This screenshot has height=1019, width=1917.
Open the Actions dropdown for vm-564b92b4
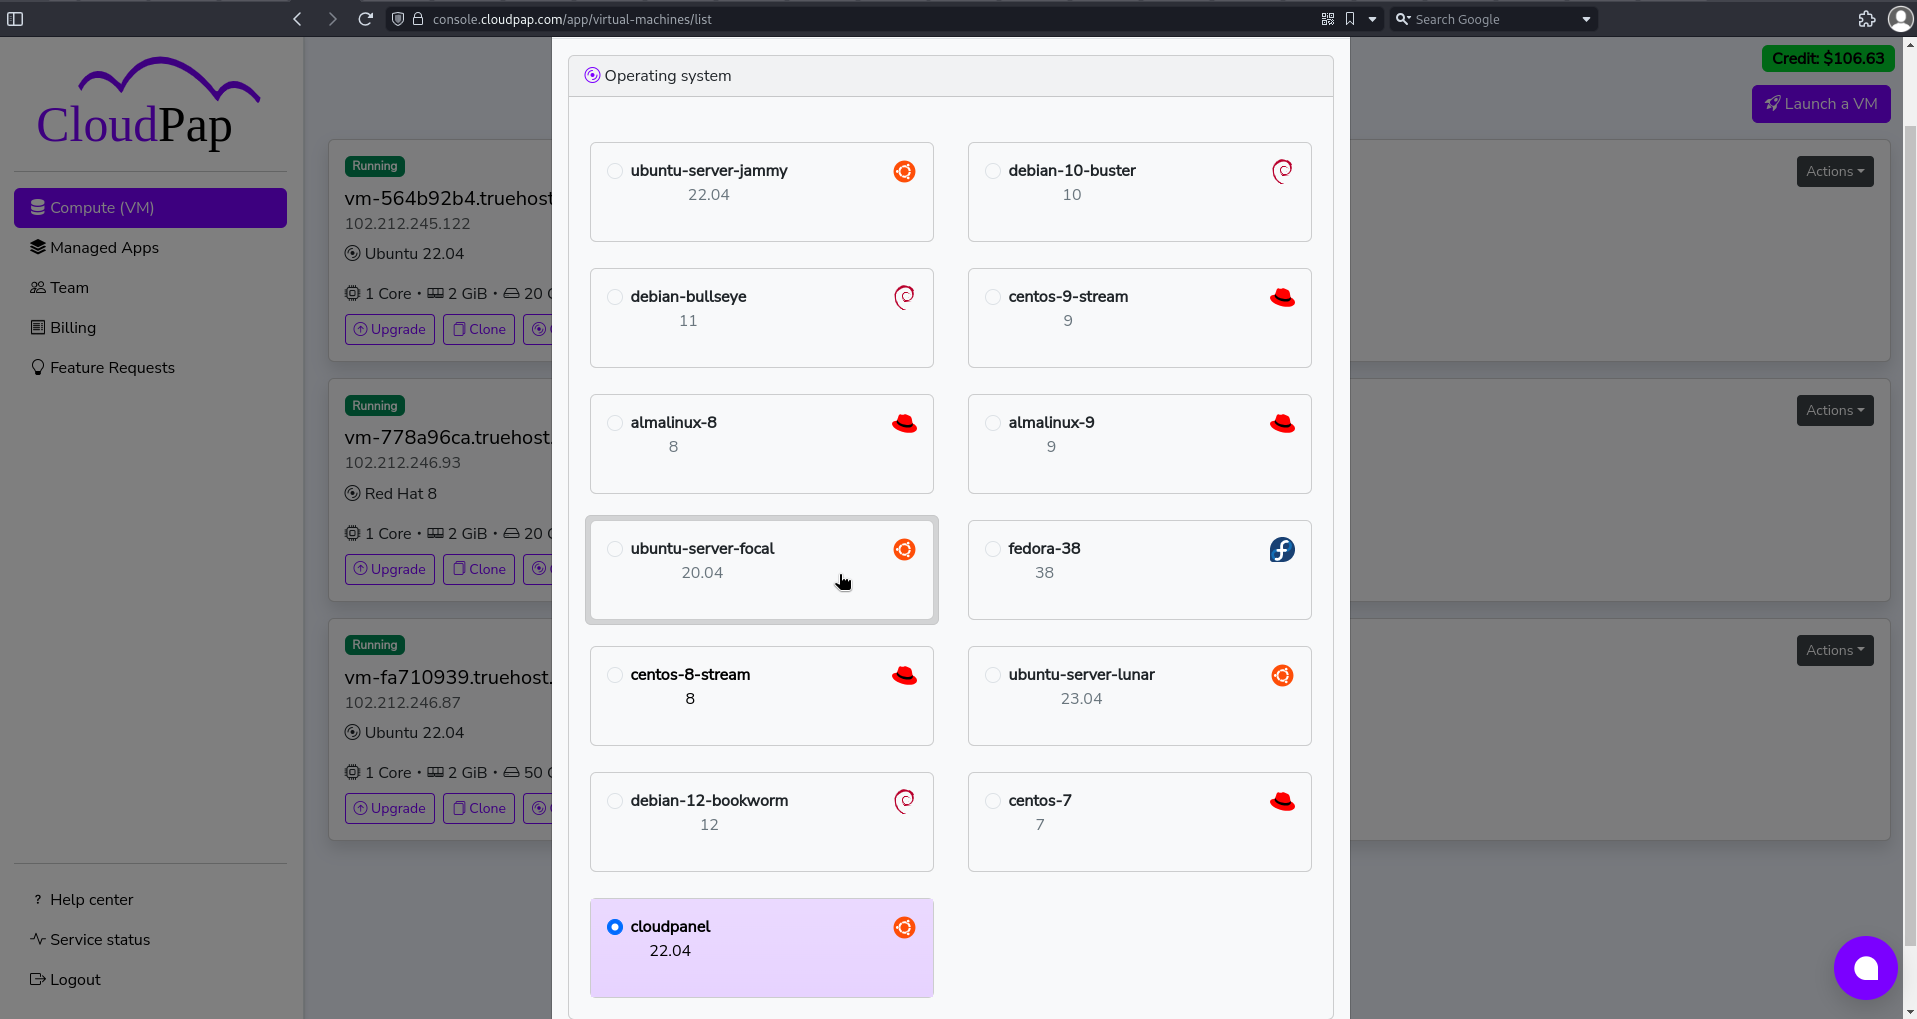pyautogui.click(x=1834, y=171)
